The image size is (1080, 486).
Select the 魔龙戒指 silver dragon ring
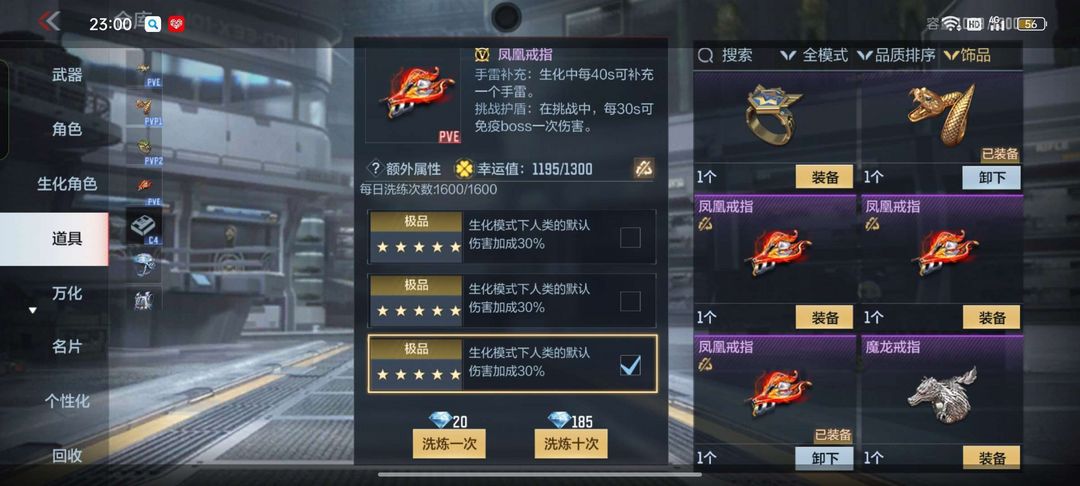(x=942, y=396)
